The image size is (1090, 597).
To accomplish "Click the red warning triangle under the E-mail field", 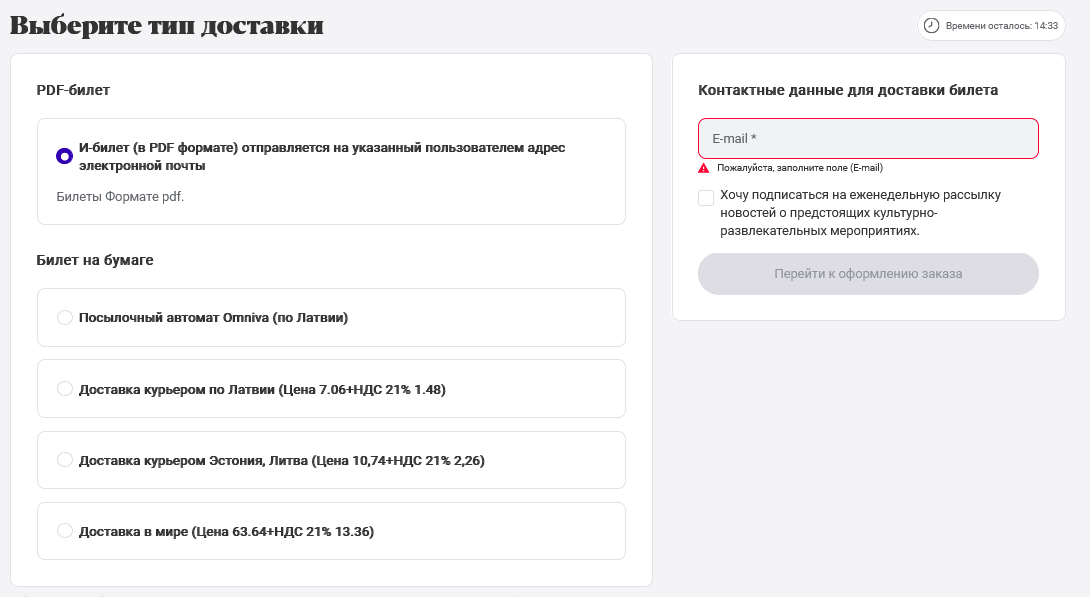I will tap(703, 168).
